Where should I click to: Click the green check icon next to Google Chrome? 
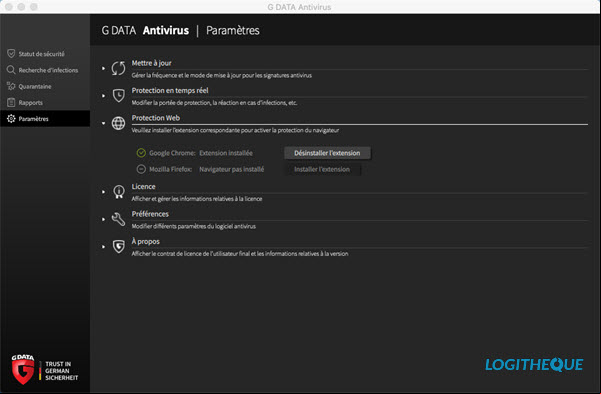(141, 153)
